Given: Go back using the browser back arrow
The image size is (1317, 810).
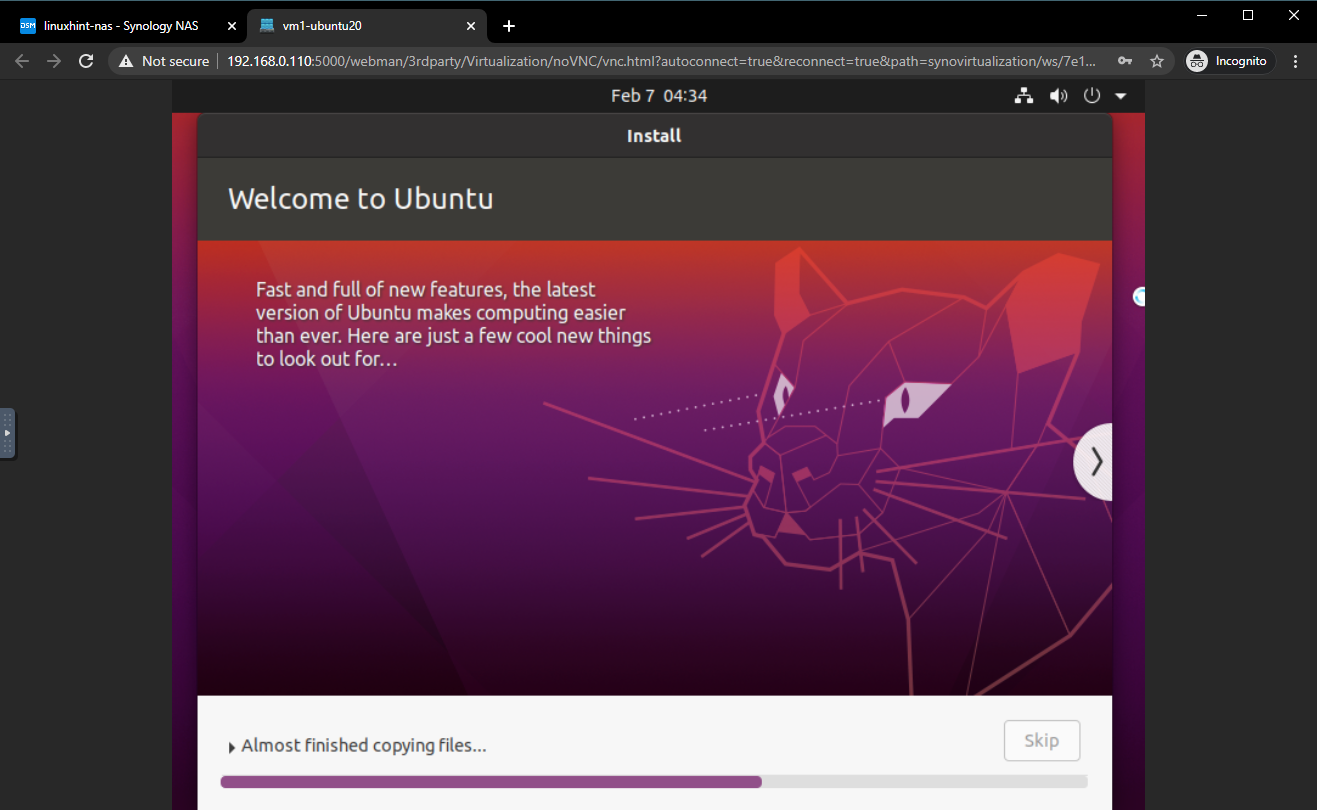Looking at the screenshot, I should pyautogui.click(x=22, y=61).
